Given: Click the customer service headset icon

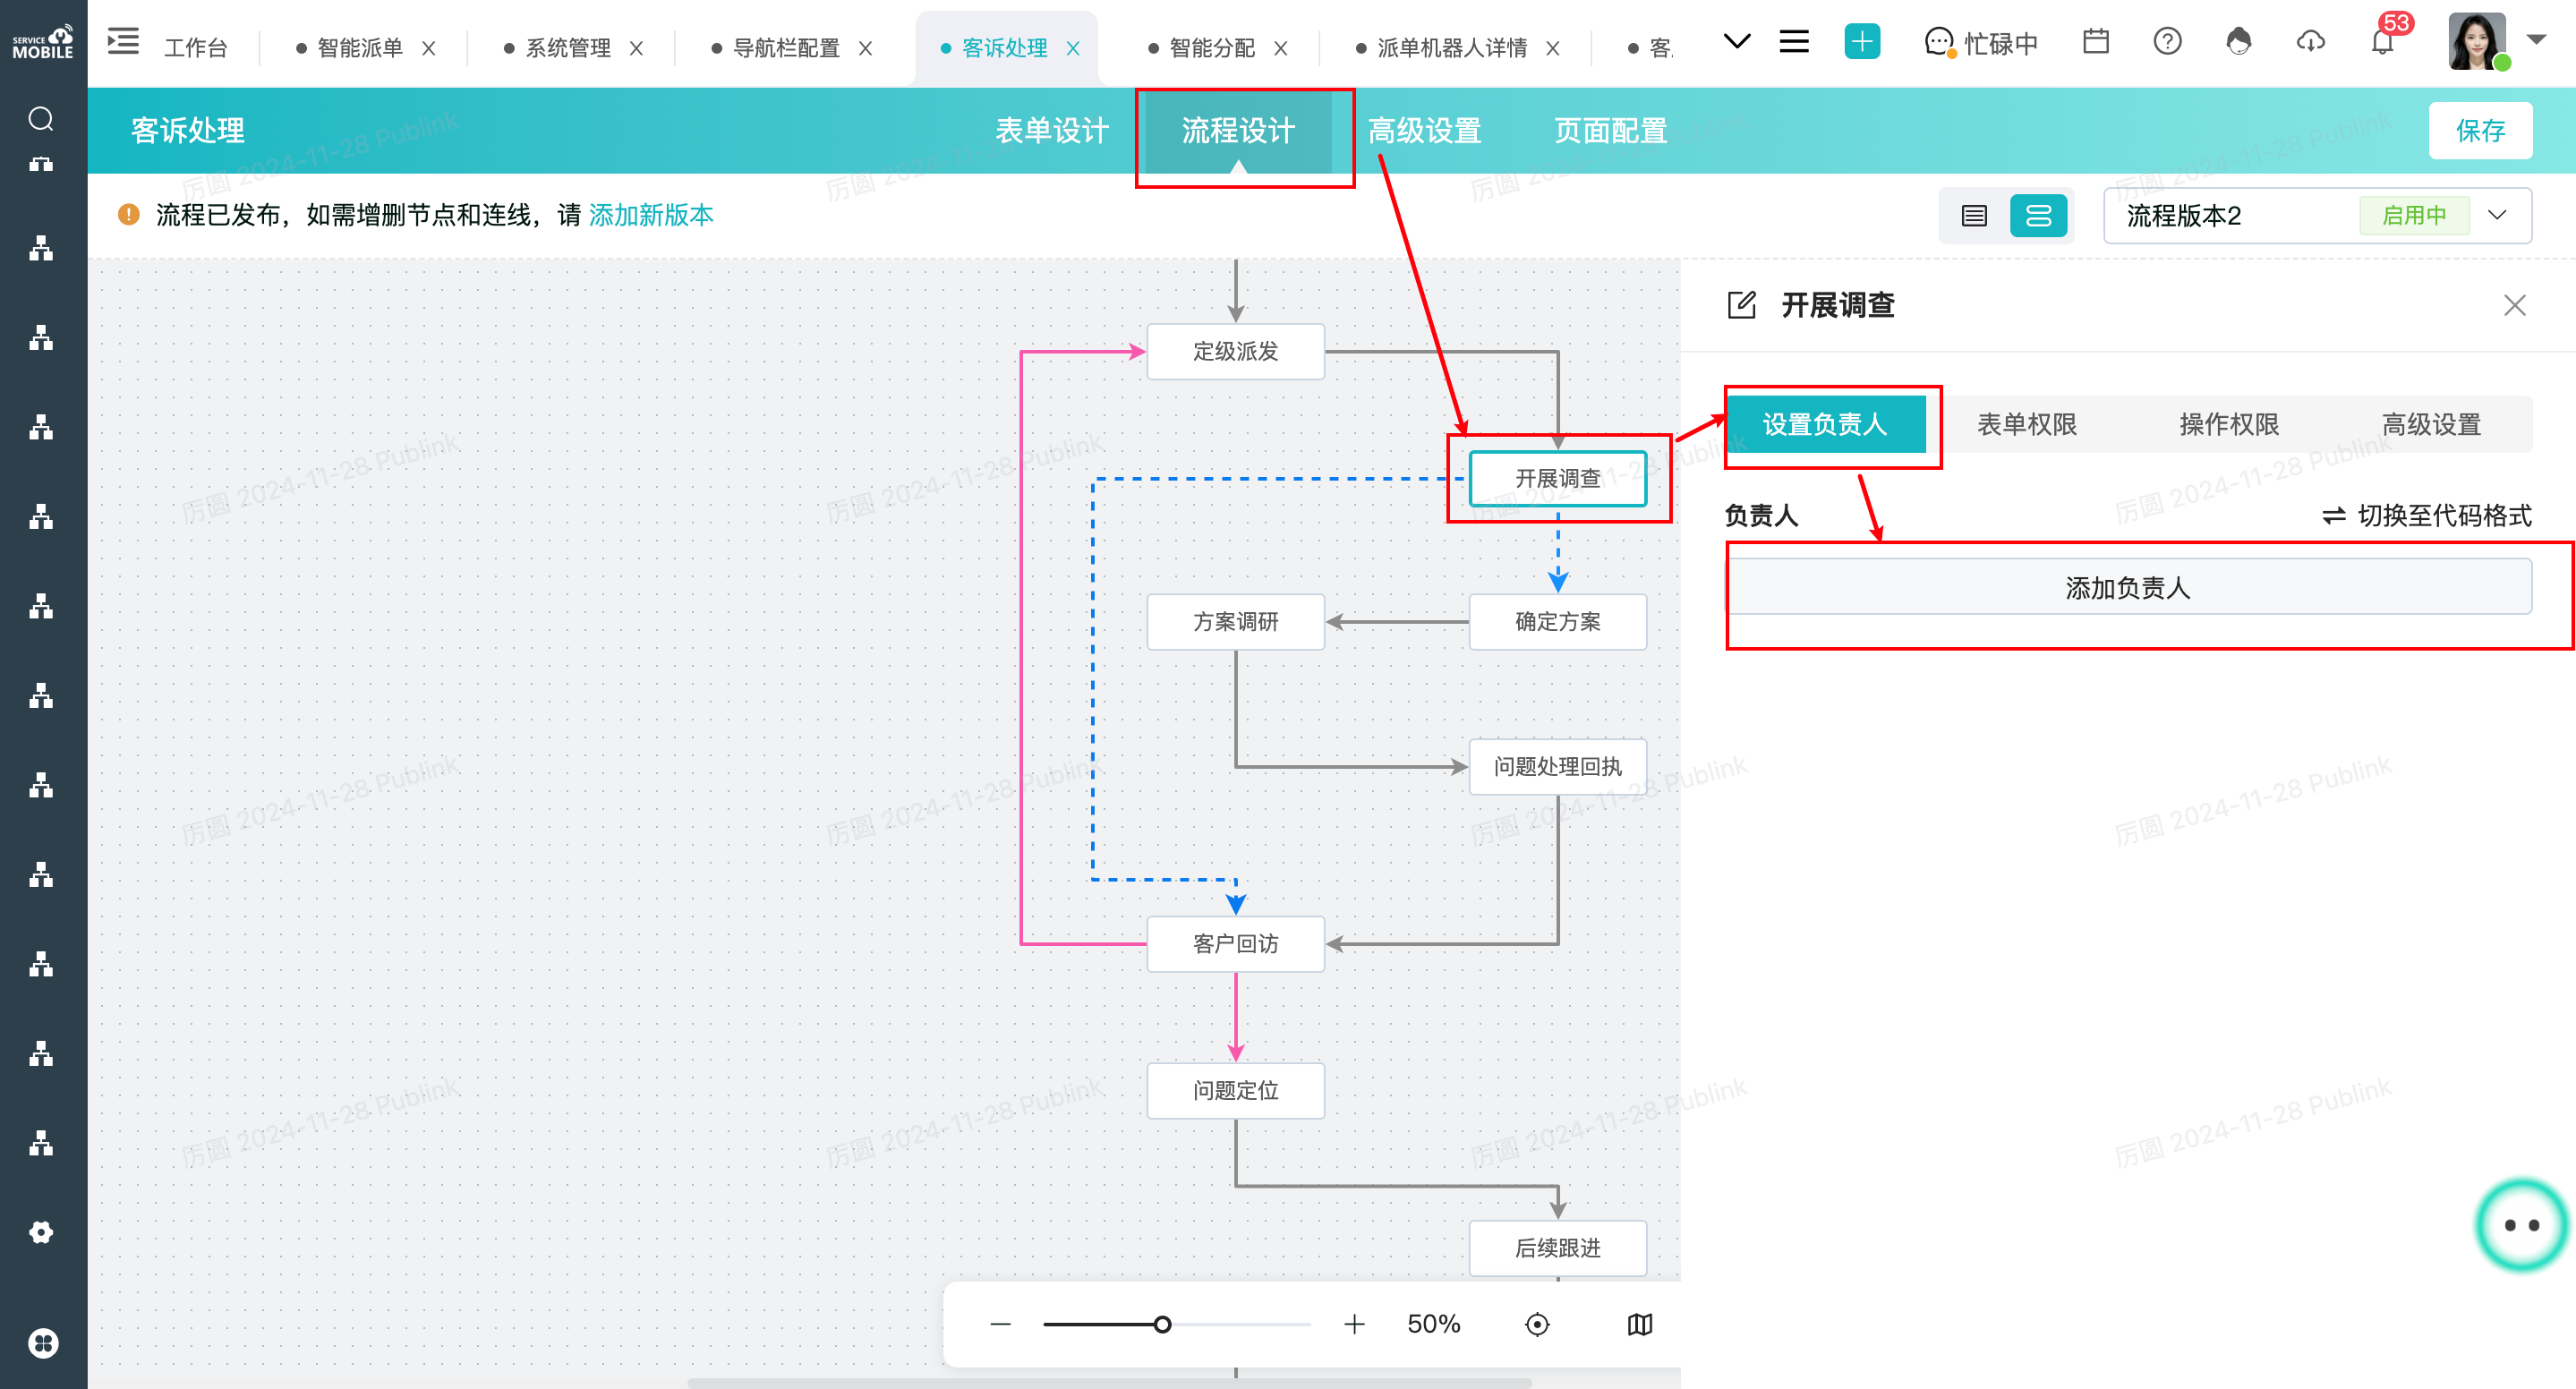Looking at the screenshot, I should (x=2239, y=42).
